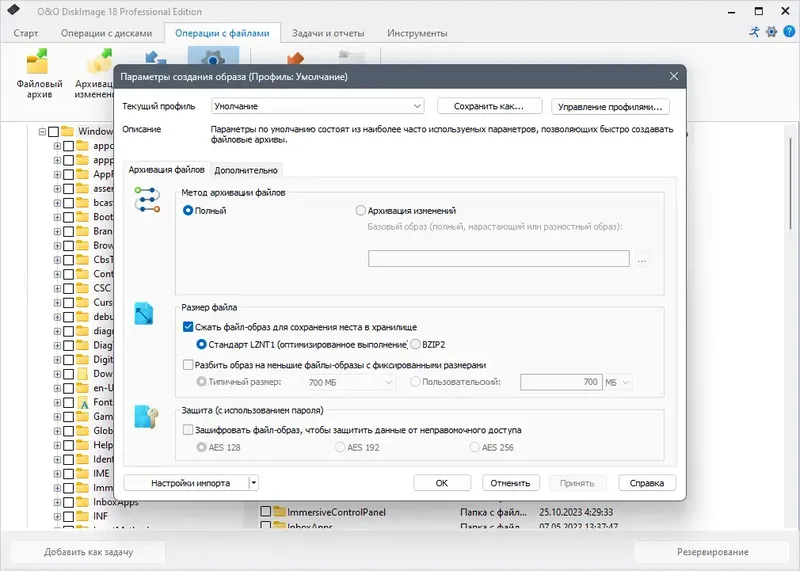
Task: Collapse the Windows folder tree node
Action: click(42, 132)
